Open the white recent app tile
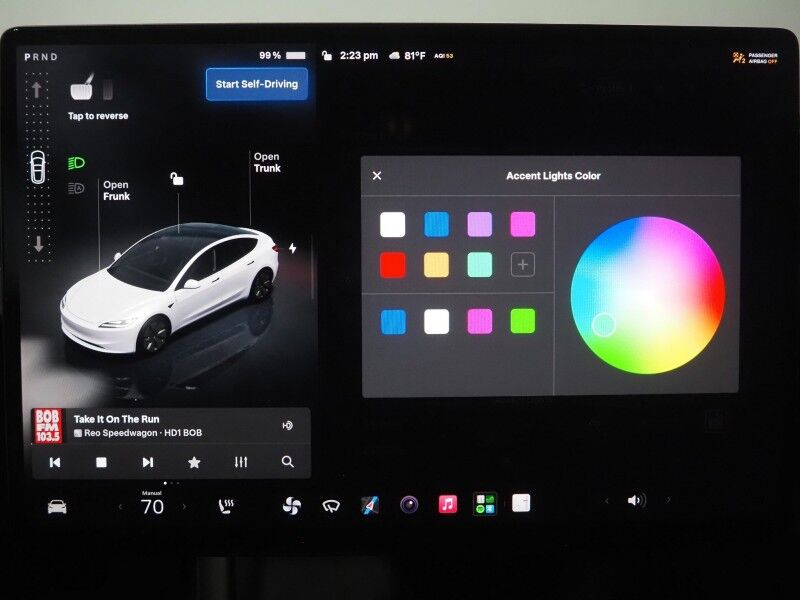The image size is (800, 600). click(x=521, y=503)
